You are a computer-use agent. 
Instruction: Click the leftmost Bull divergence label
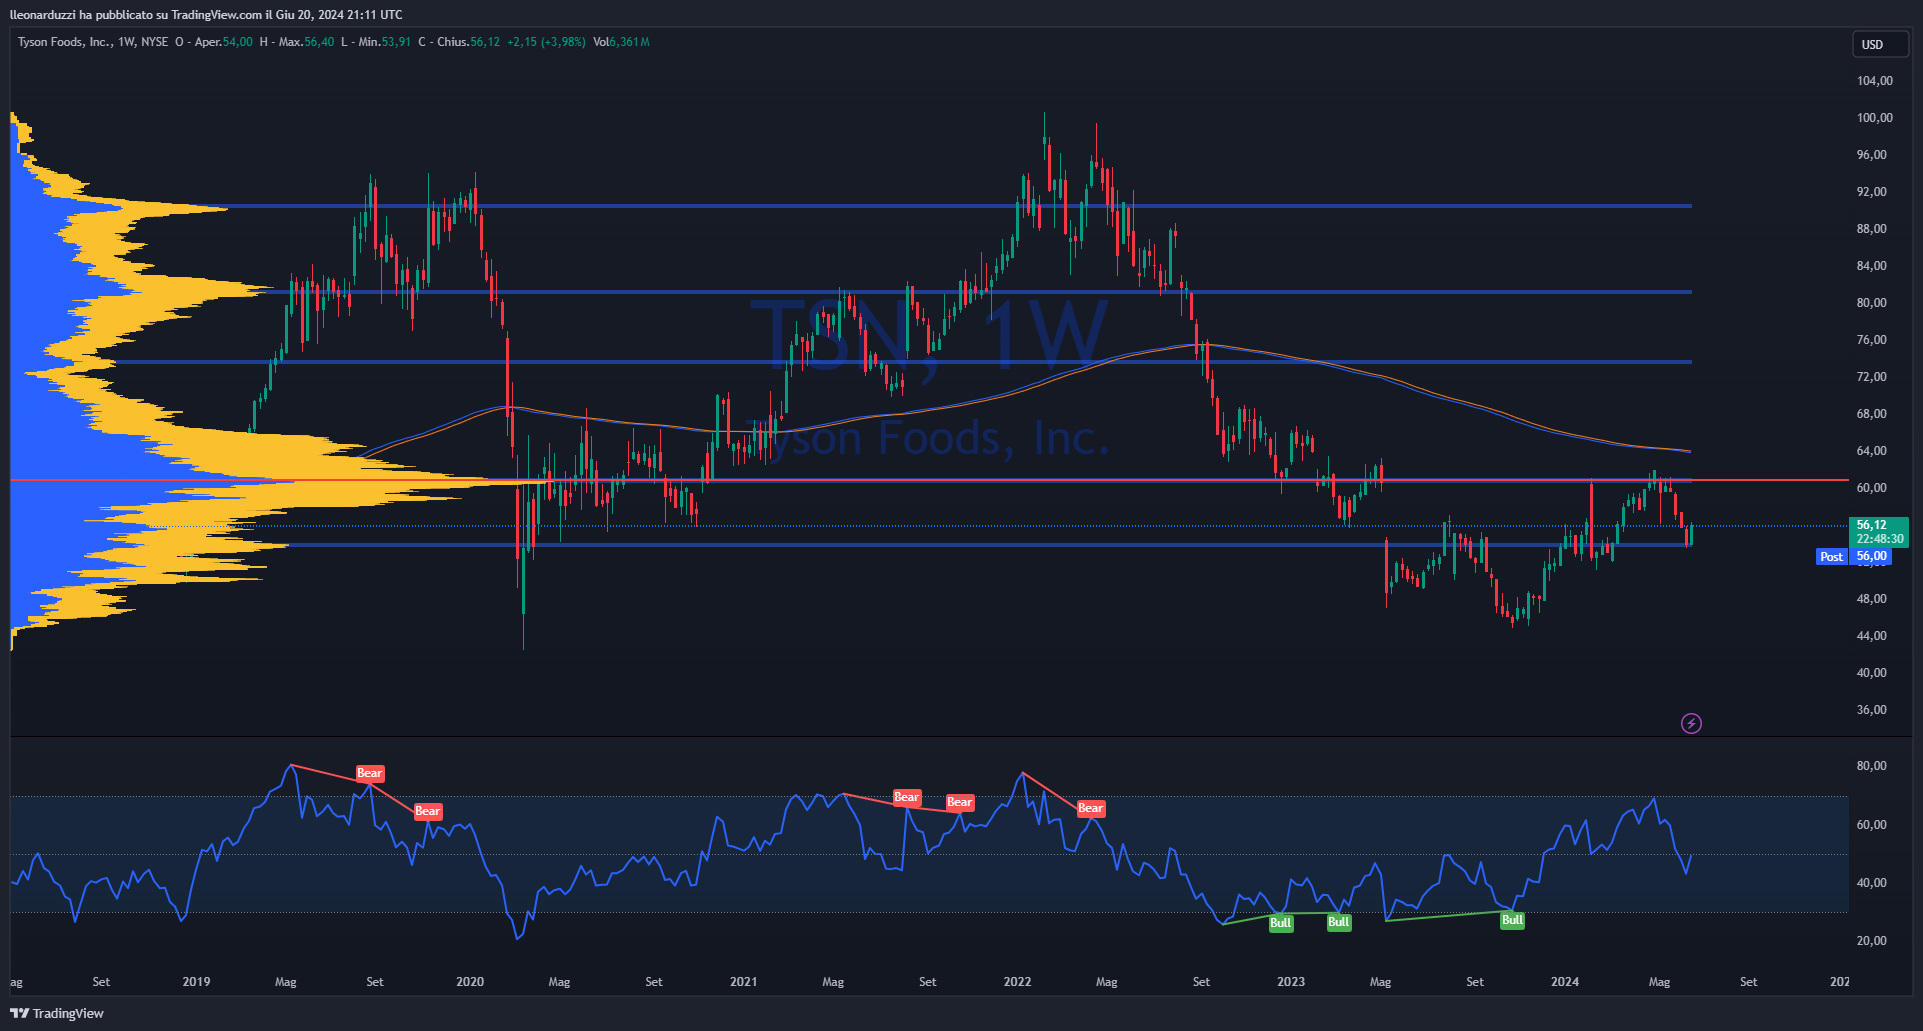[1280, 922]
